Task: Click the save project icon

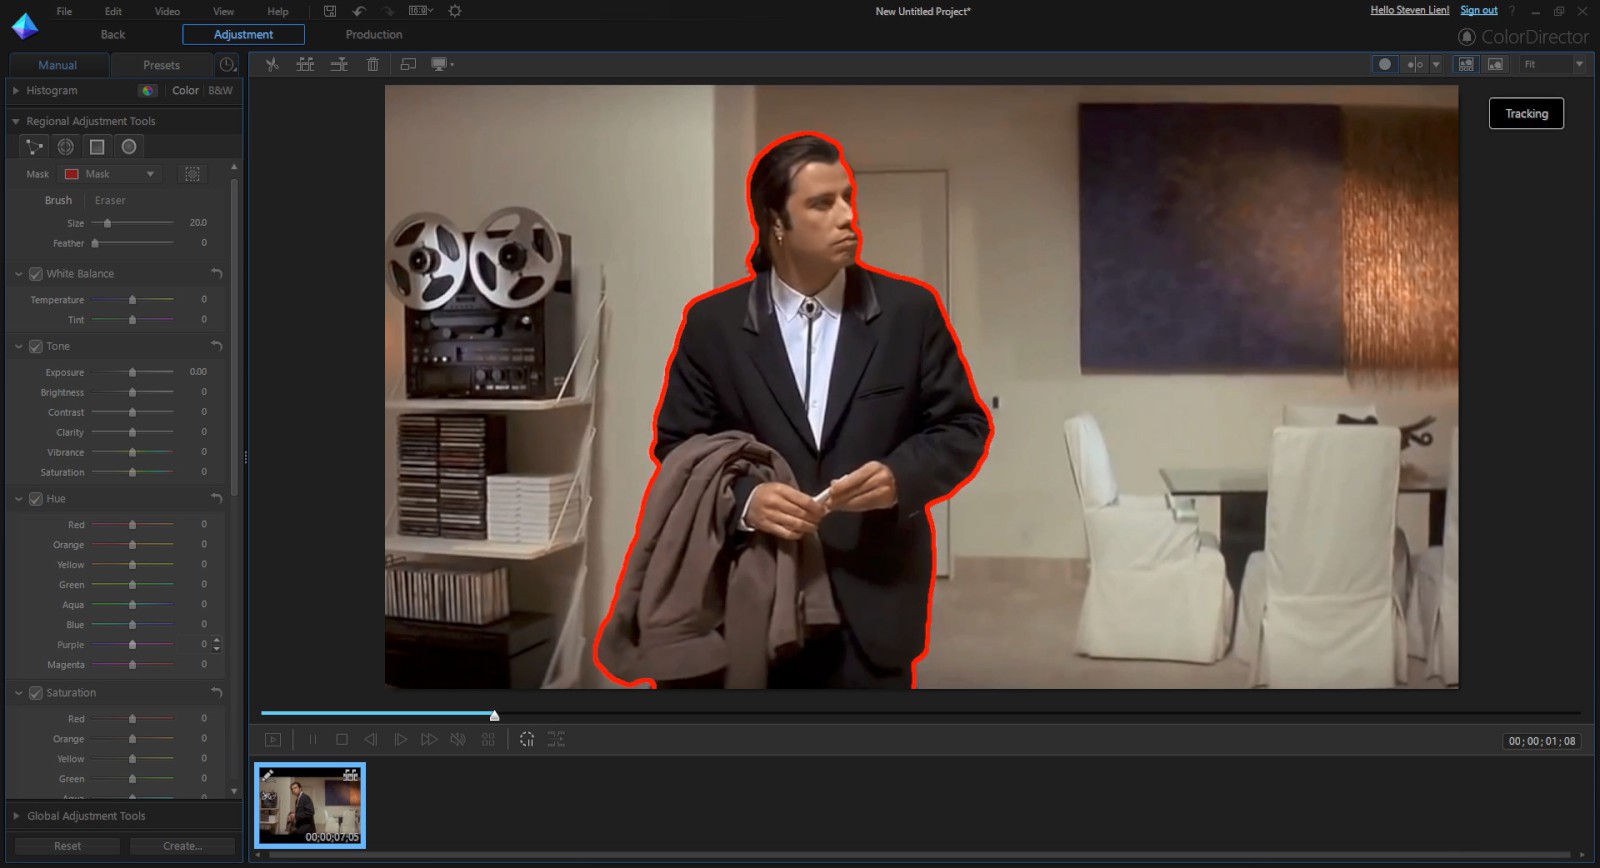Action: 330,11
